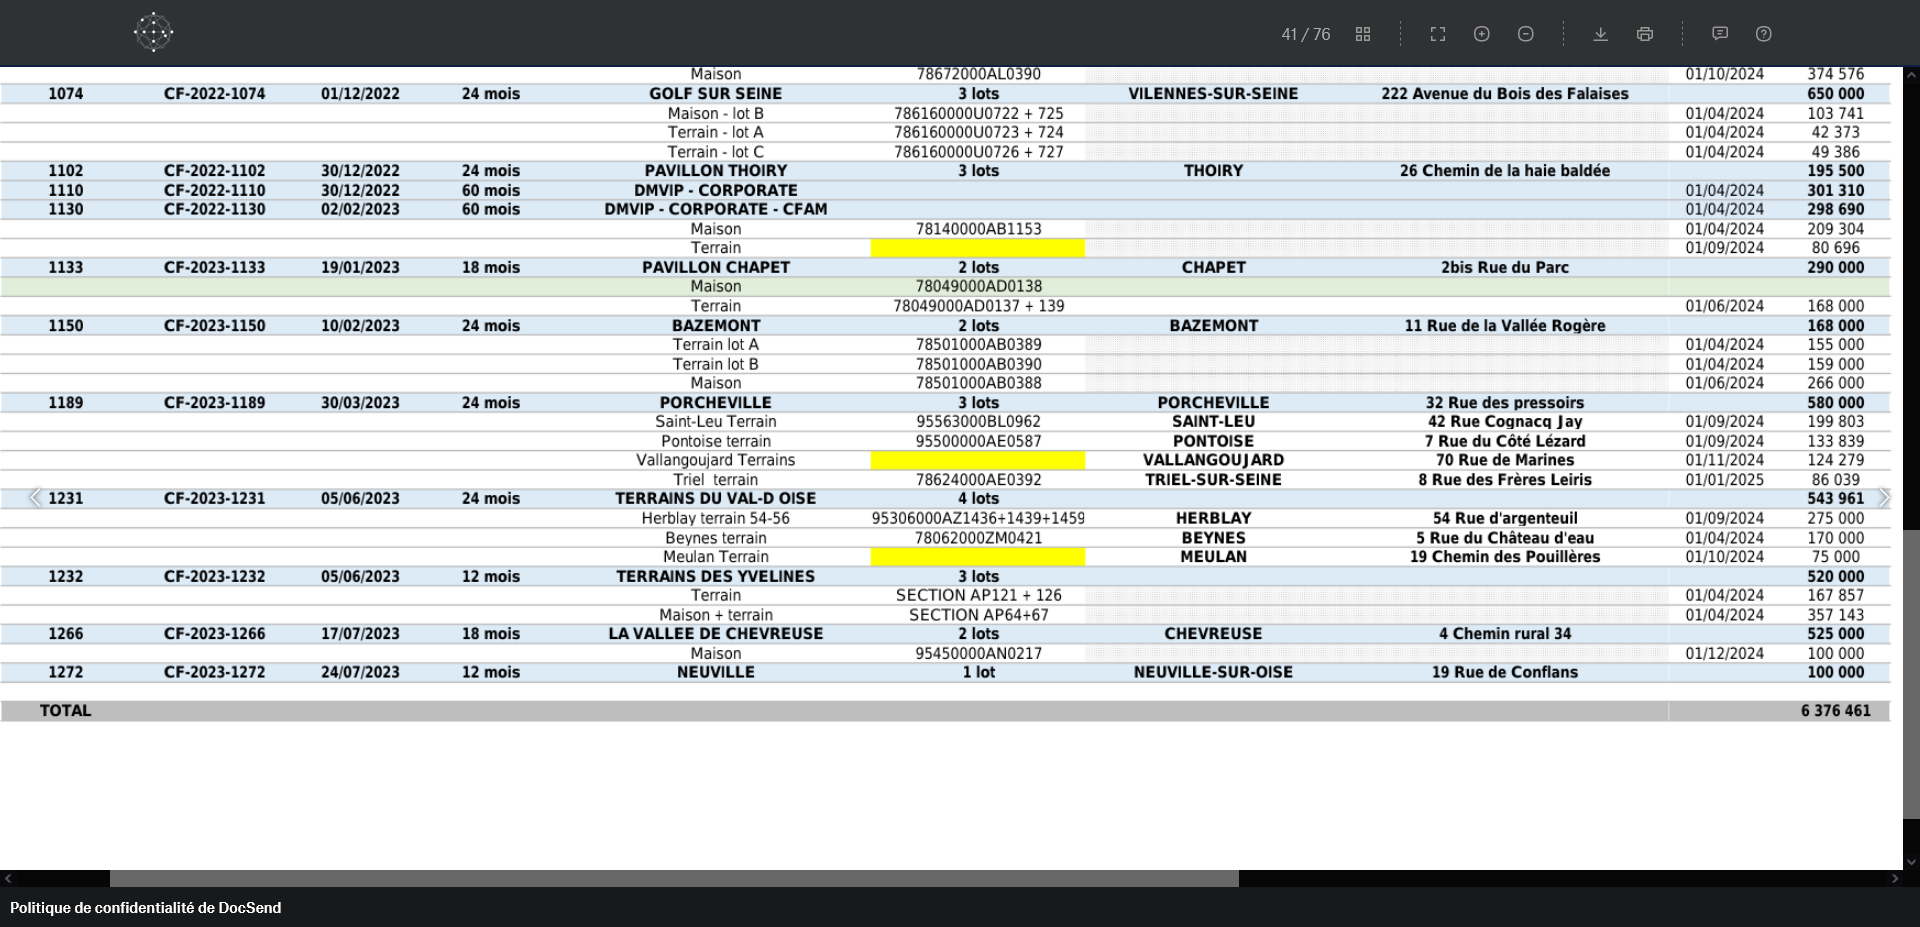This screenshot has height=927, width=1920.
Task: Click the company logo in the header
Action: [153, 32]
